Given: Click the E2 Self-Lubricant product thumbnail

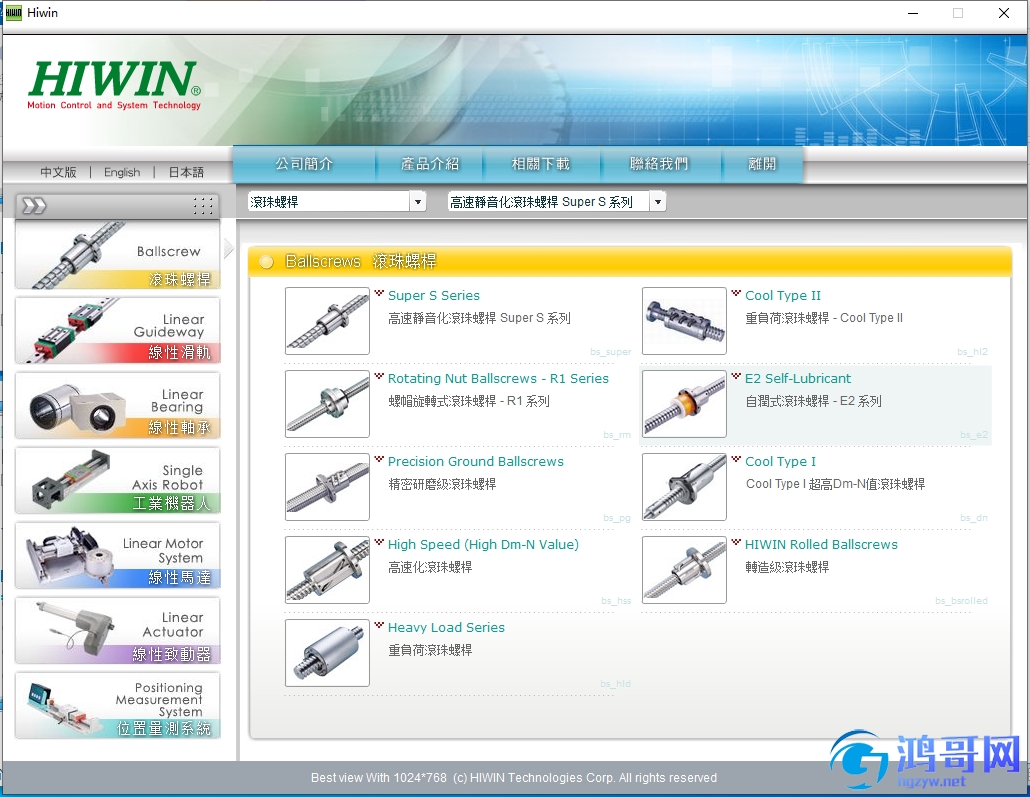Looking at the screenshot, I should click(684, 403).
